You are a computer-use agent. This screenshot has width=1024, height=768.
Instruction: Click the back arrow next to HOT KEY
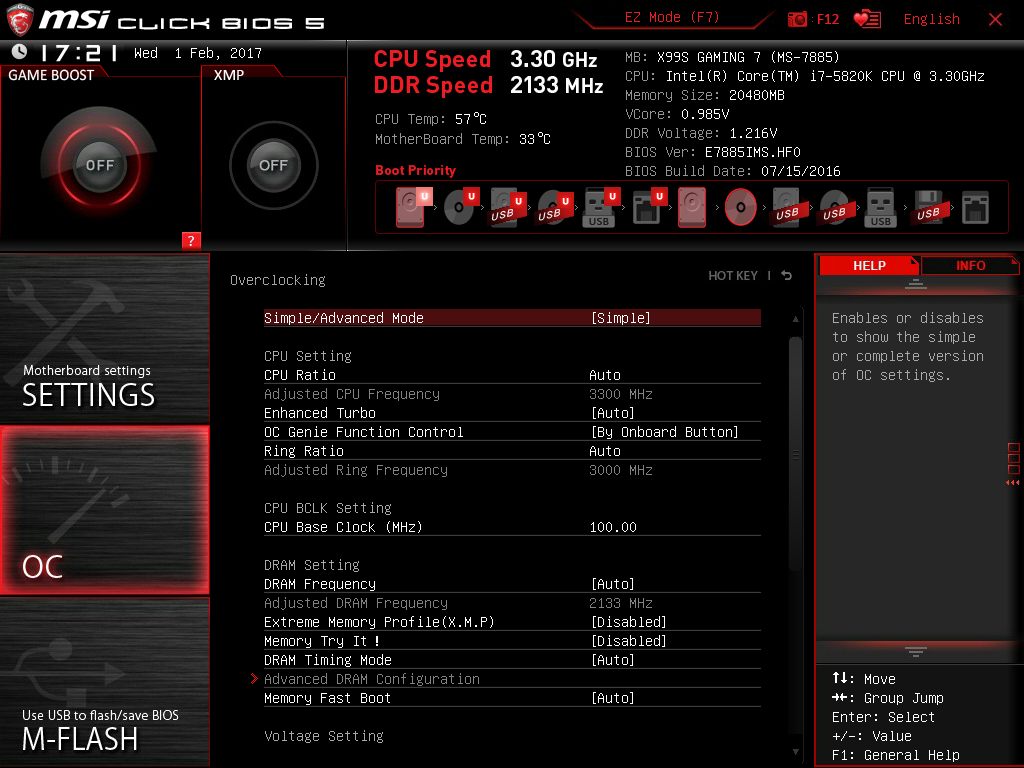click(x=787, y=276)
